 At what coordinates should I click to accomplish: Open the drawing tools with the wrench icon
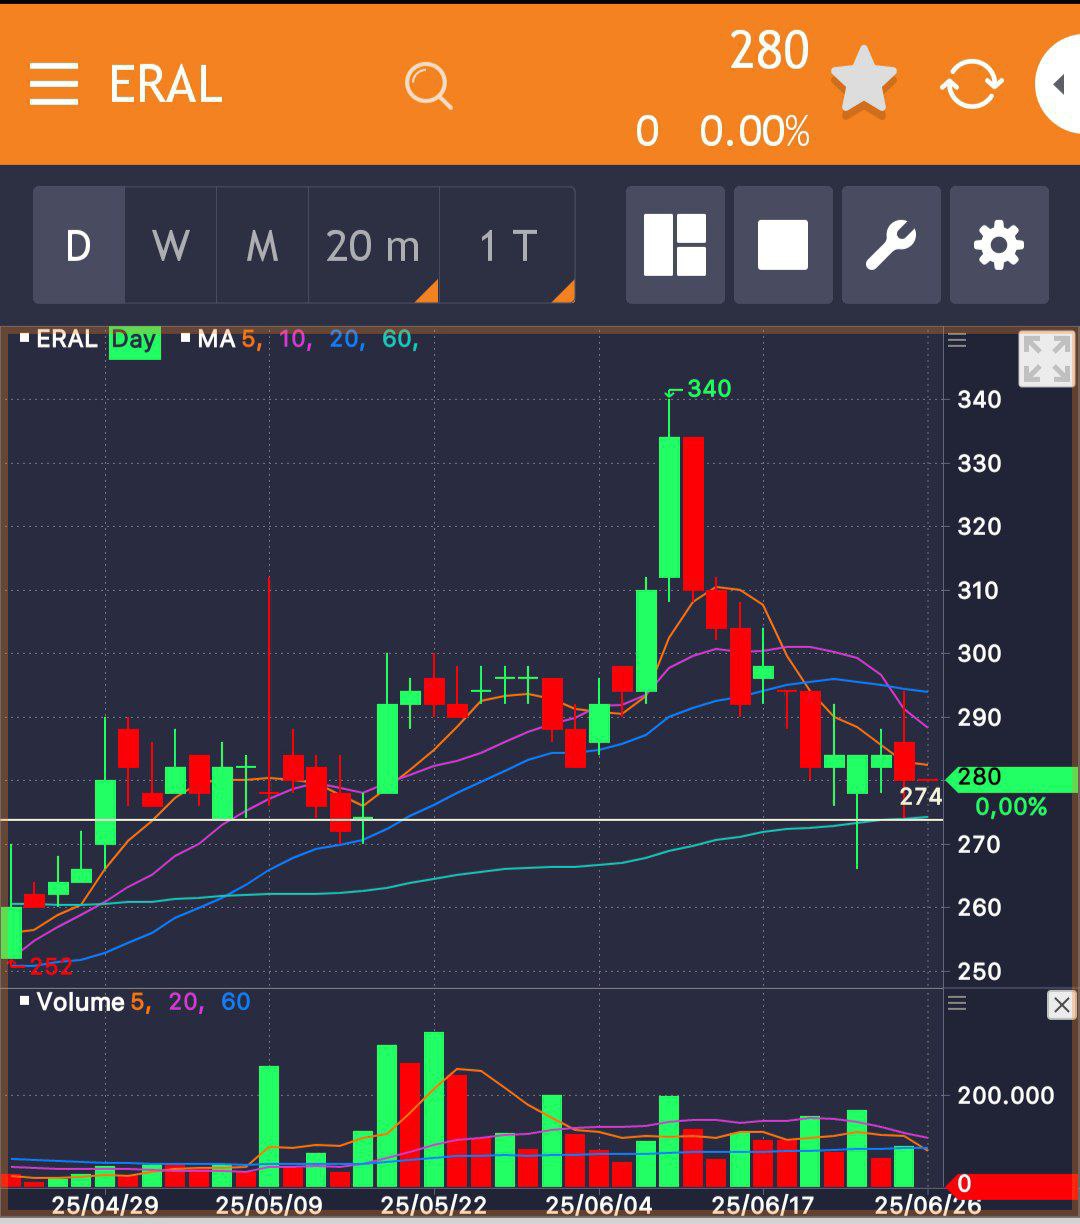[x=890, y=245]
